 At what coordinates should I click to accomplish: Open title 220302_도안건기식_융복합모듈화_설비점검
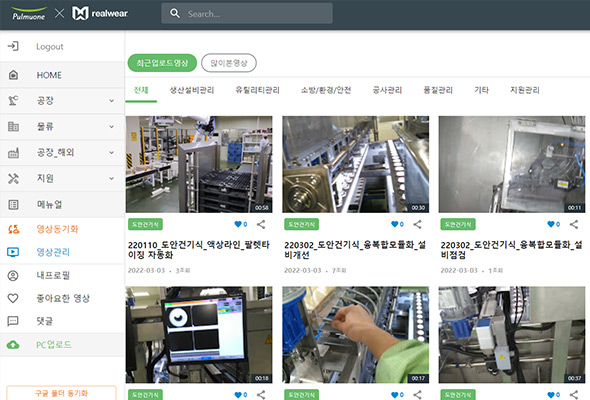[x=511, y=250]
